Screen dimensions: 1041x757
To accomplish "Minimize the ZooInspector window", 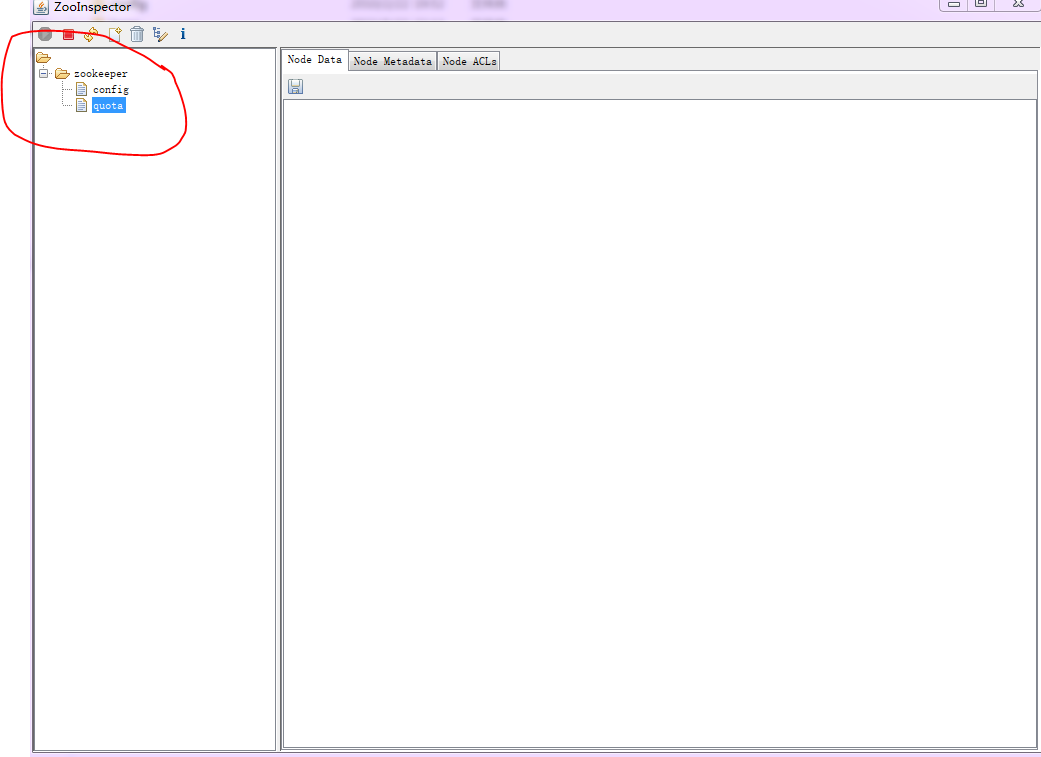I will coord(954,4).
